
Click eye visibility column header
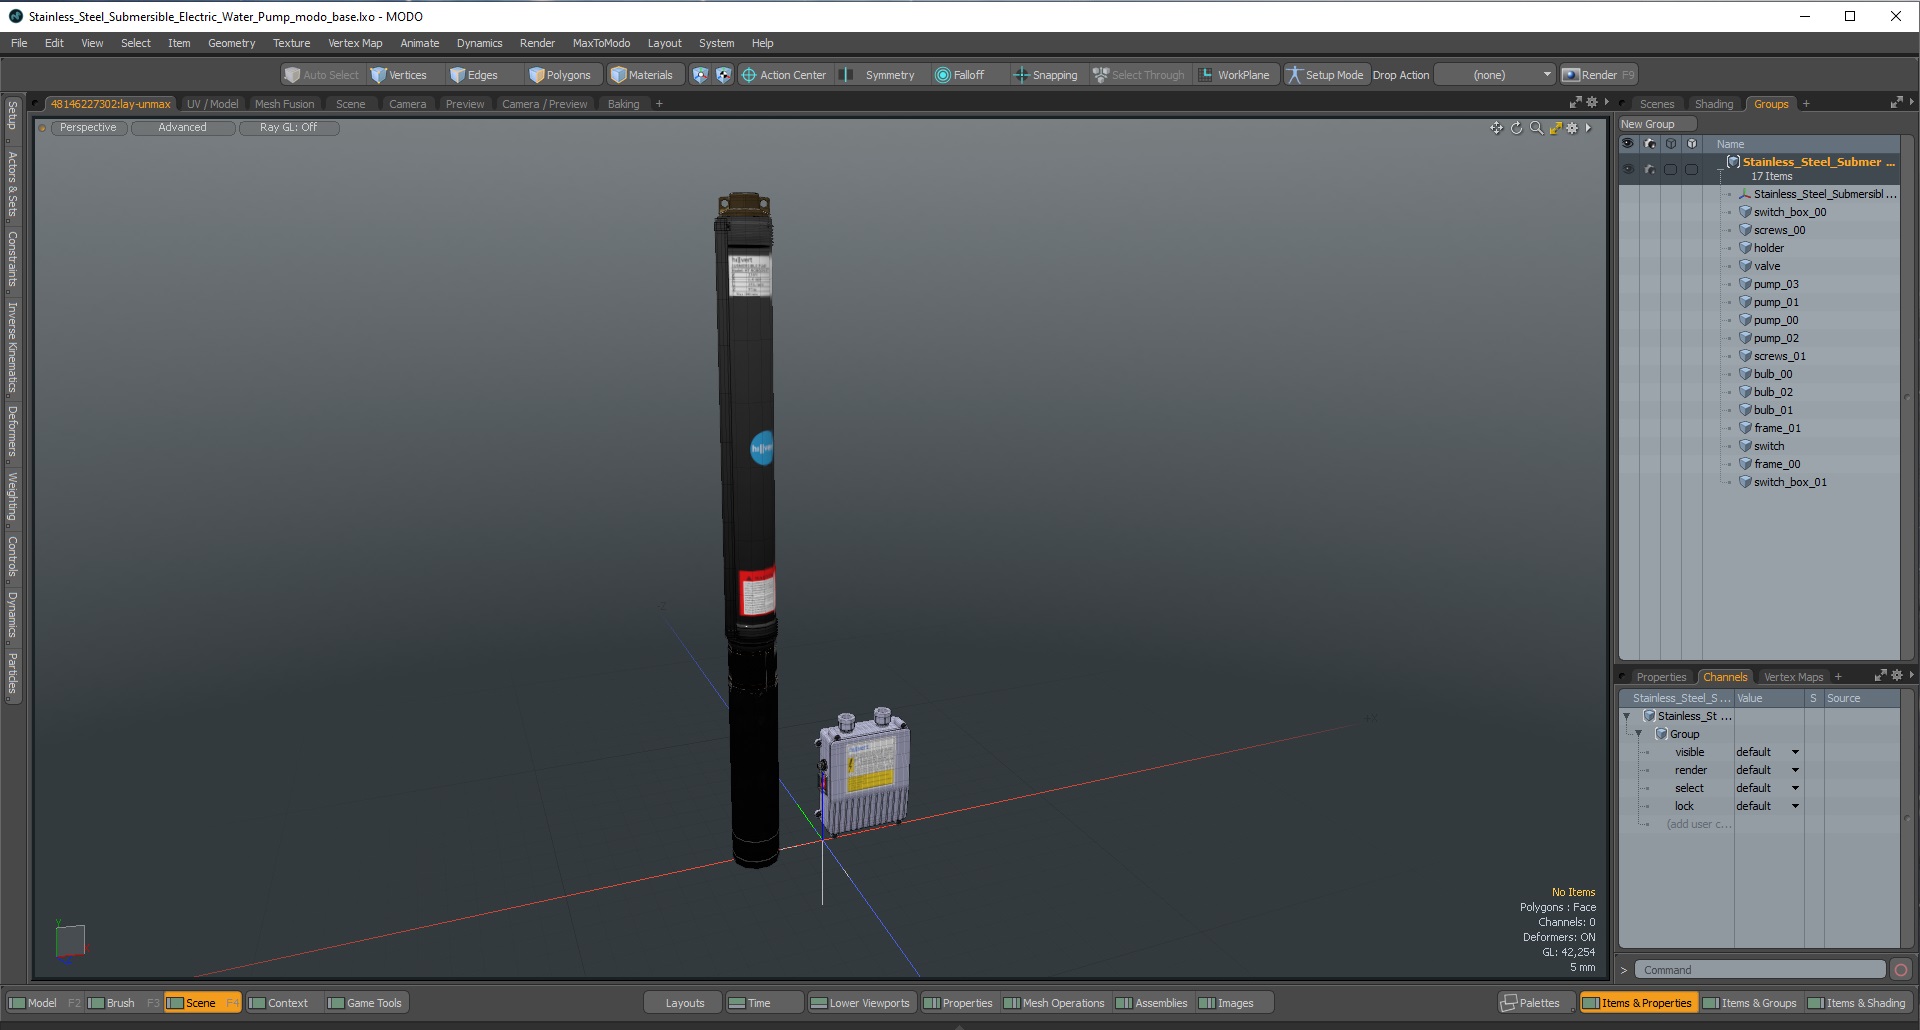point(1628,144)
